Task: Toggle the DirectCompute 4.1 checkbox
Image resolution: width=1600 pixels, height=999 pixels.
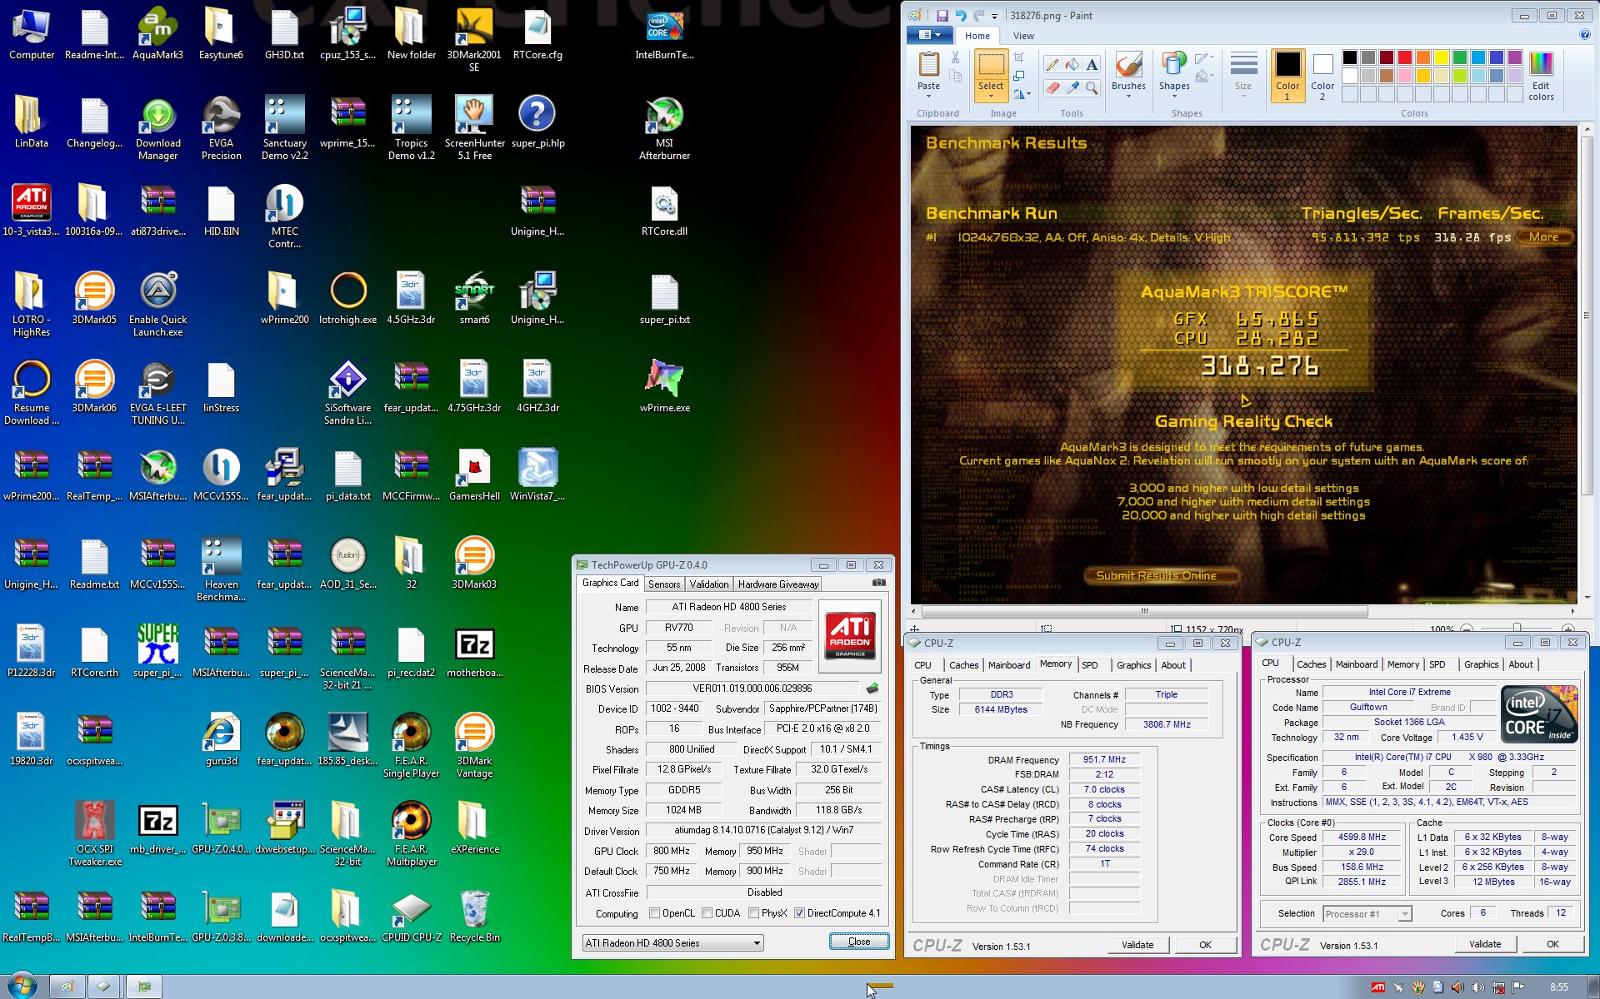Action: coord(799,913)
